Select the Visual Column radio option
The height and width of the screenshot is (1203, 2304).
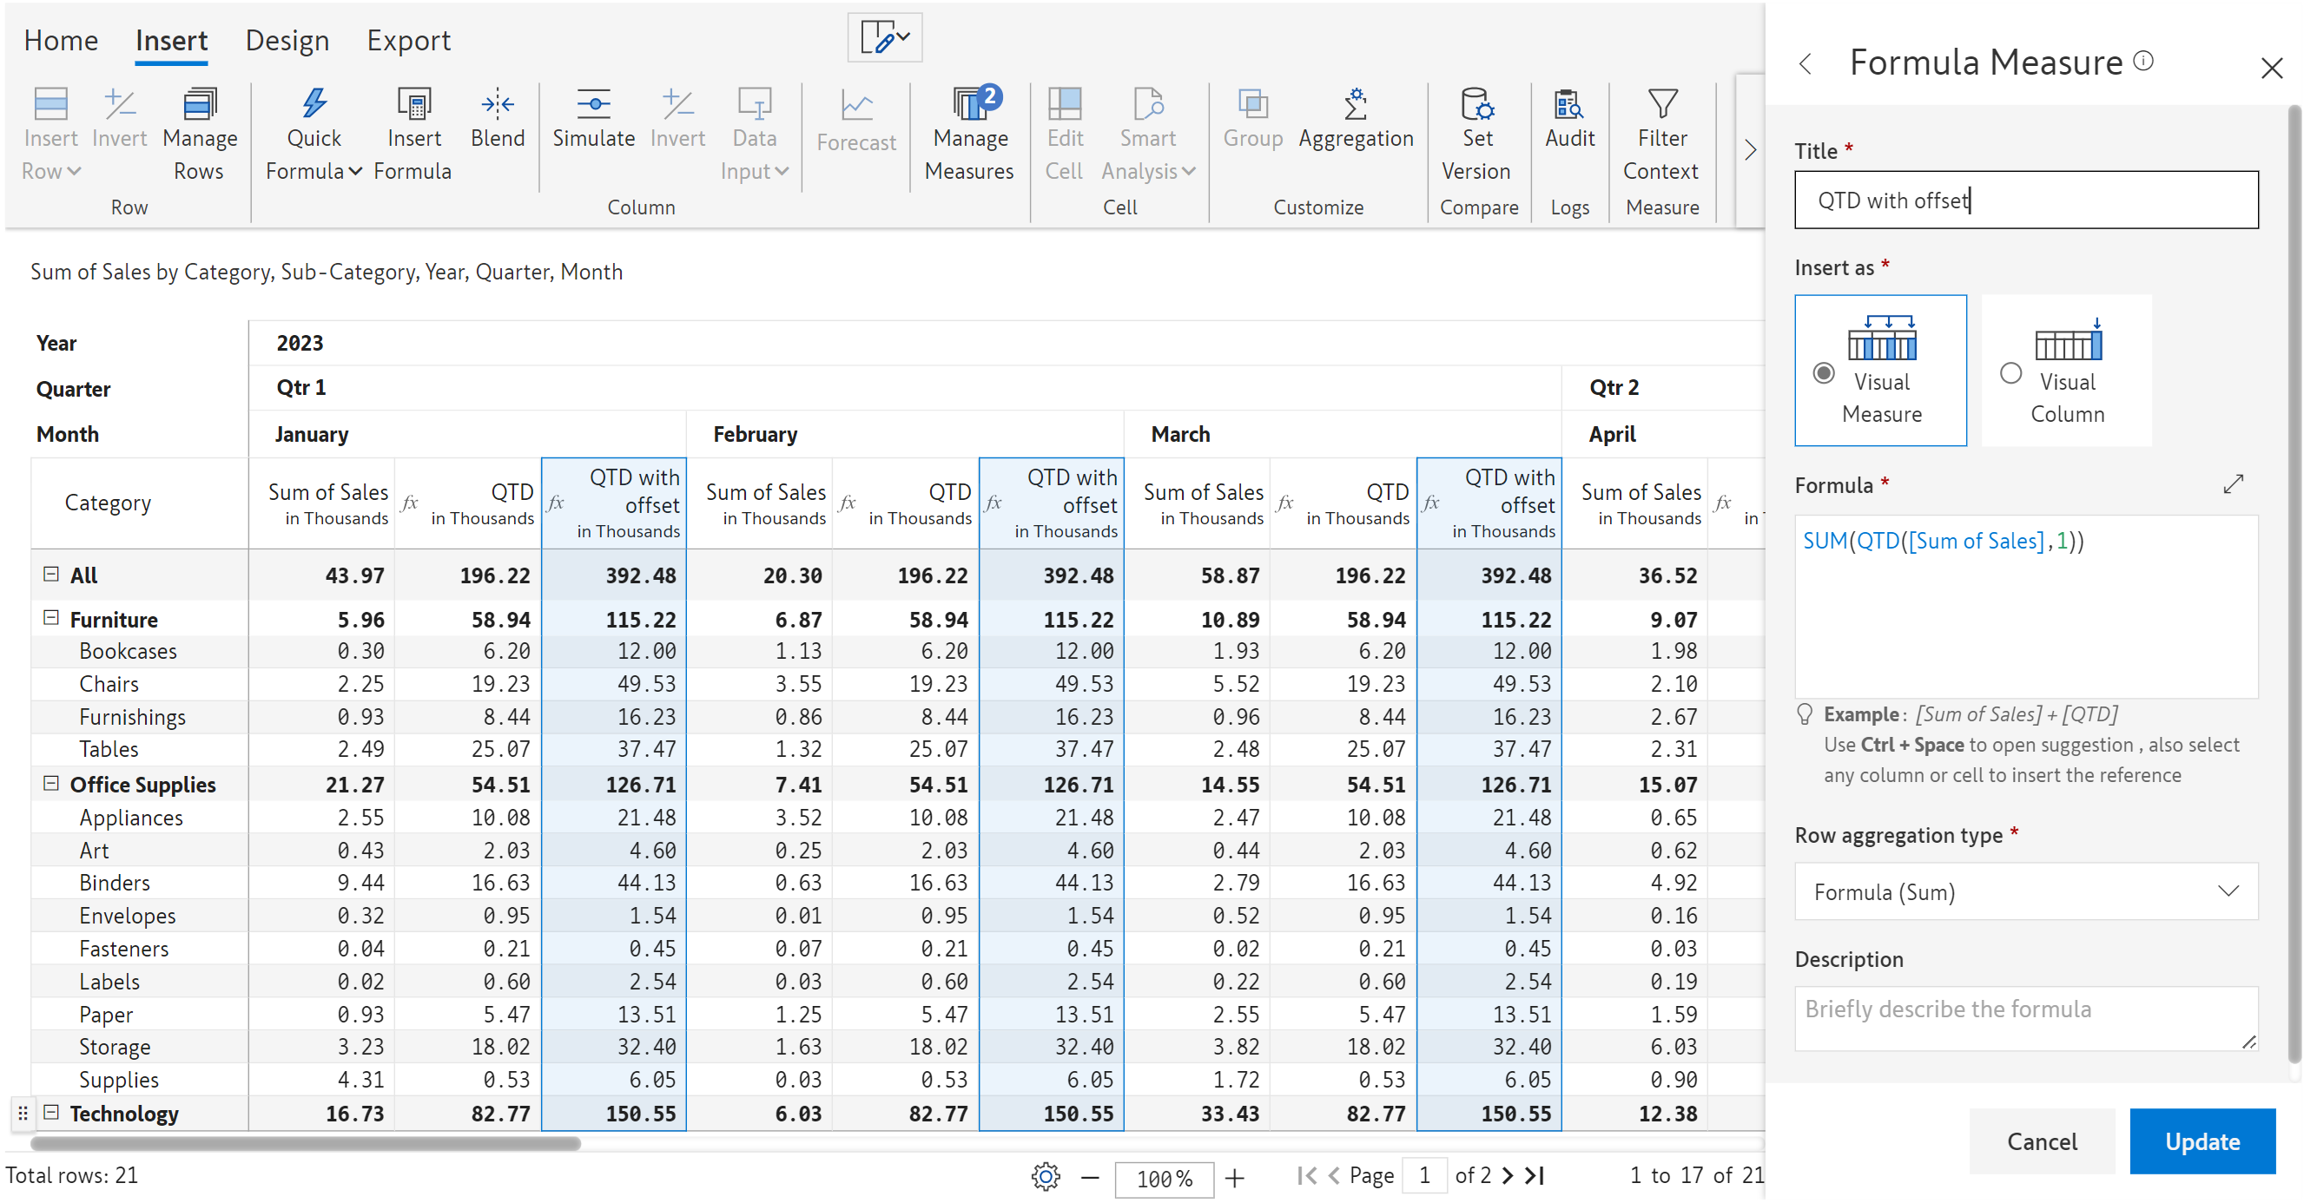[x=2011, y=374]
